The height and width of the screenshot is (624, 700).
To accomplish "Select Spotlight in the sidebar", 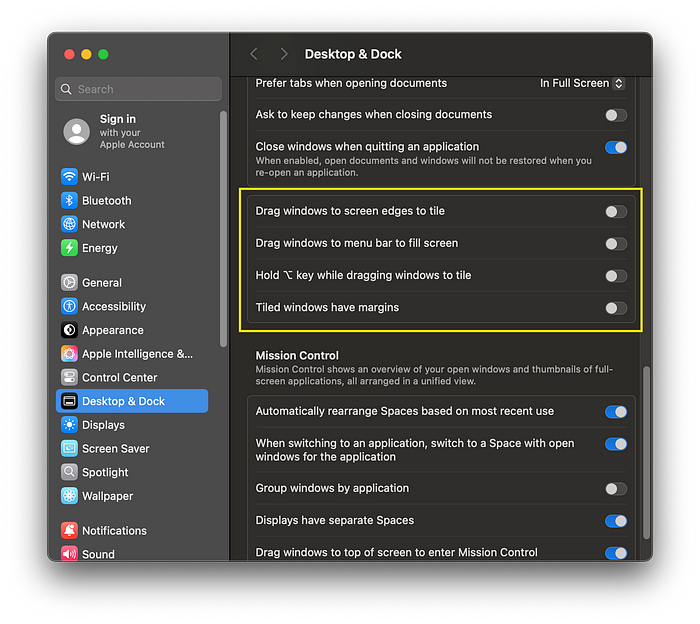I will point(132,472).
